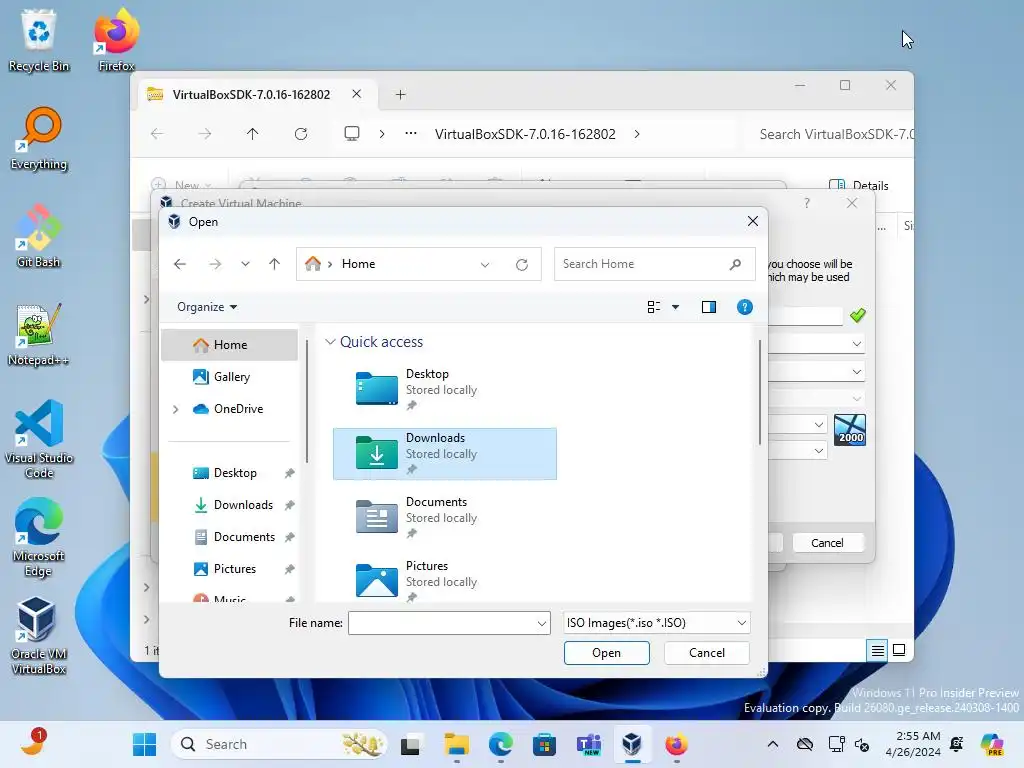Click help question mark in Create Virtual Machine
This screenshot has height=768, width=1024.
click(x=807, y=203)
